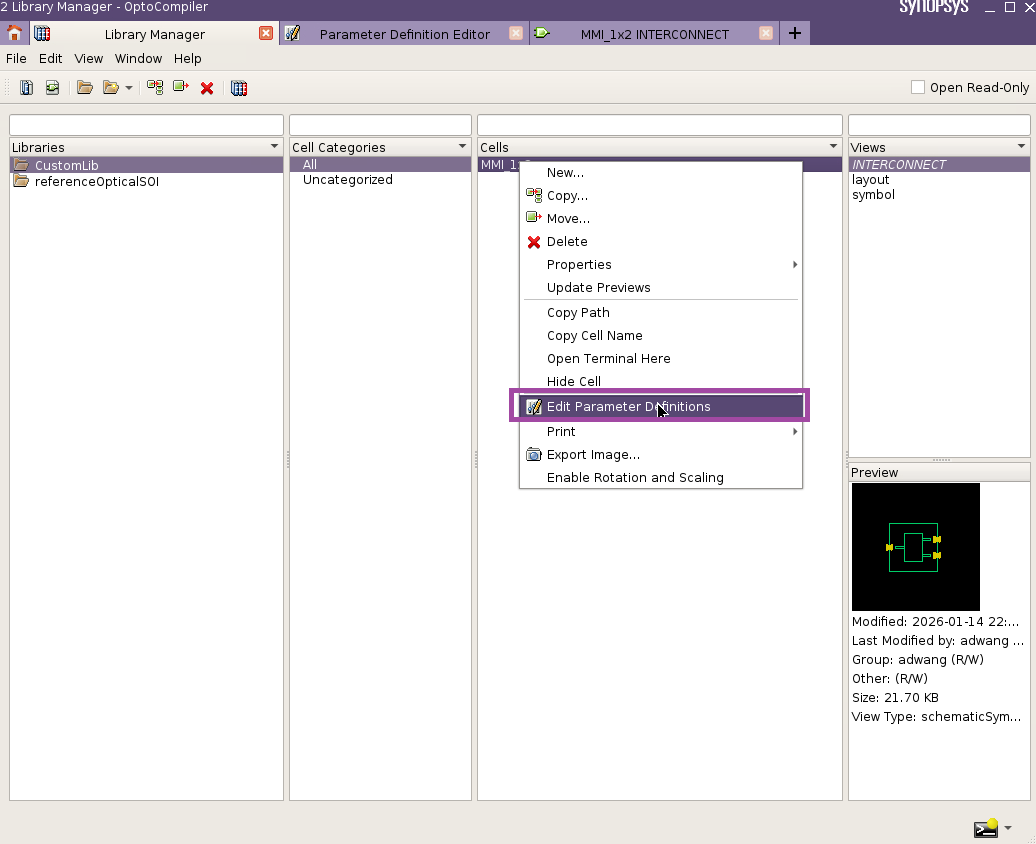Screen dimensions: 1036x844
Task: Choose Hide Cell in the context menu
Action: 661,381
